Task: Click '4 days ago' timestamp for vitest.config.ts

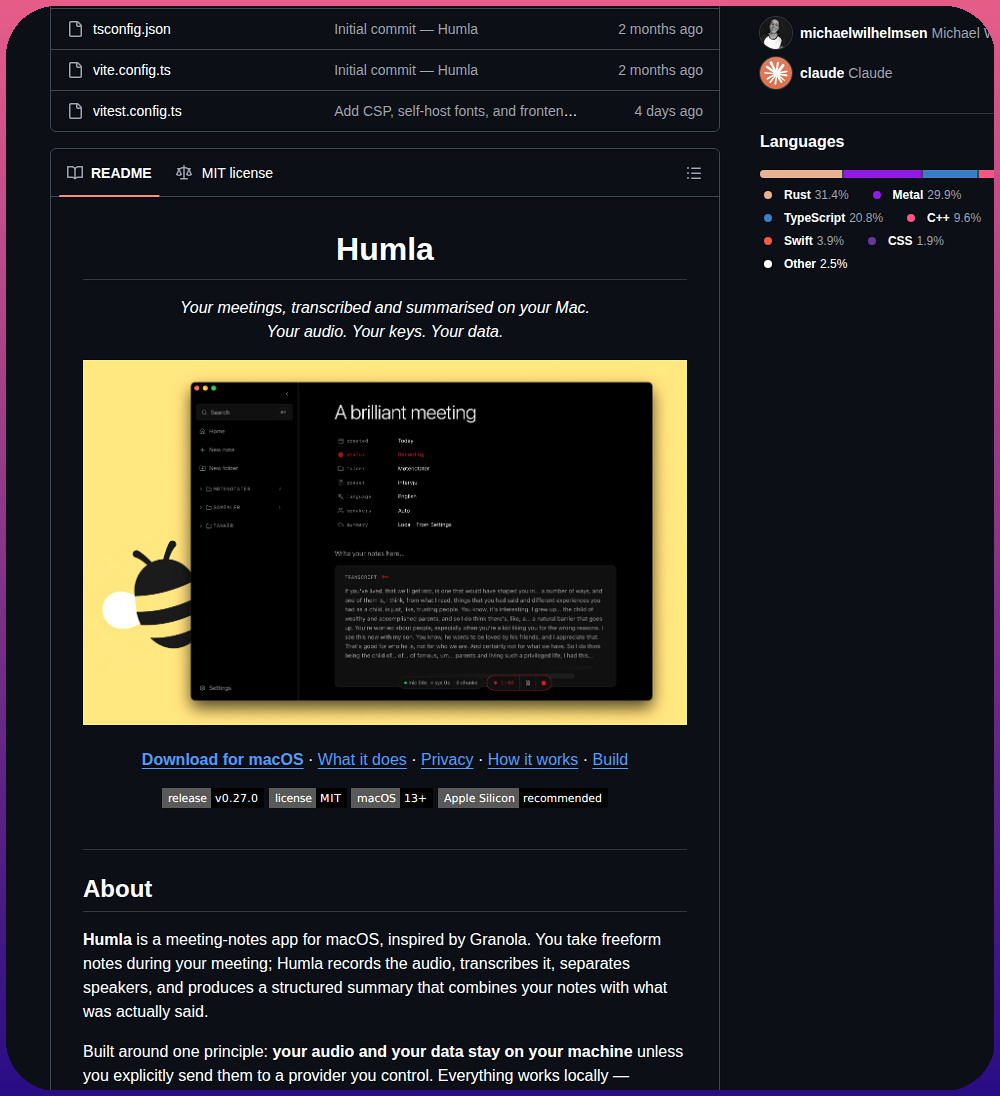Action: tap(668, 111)
